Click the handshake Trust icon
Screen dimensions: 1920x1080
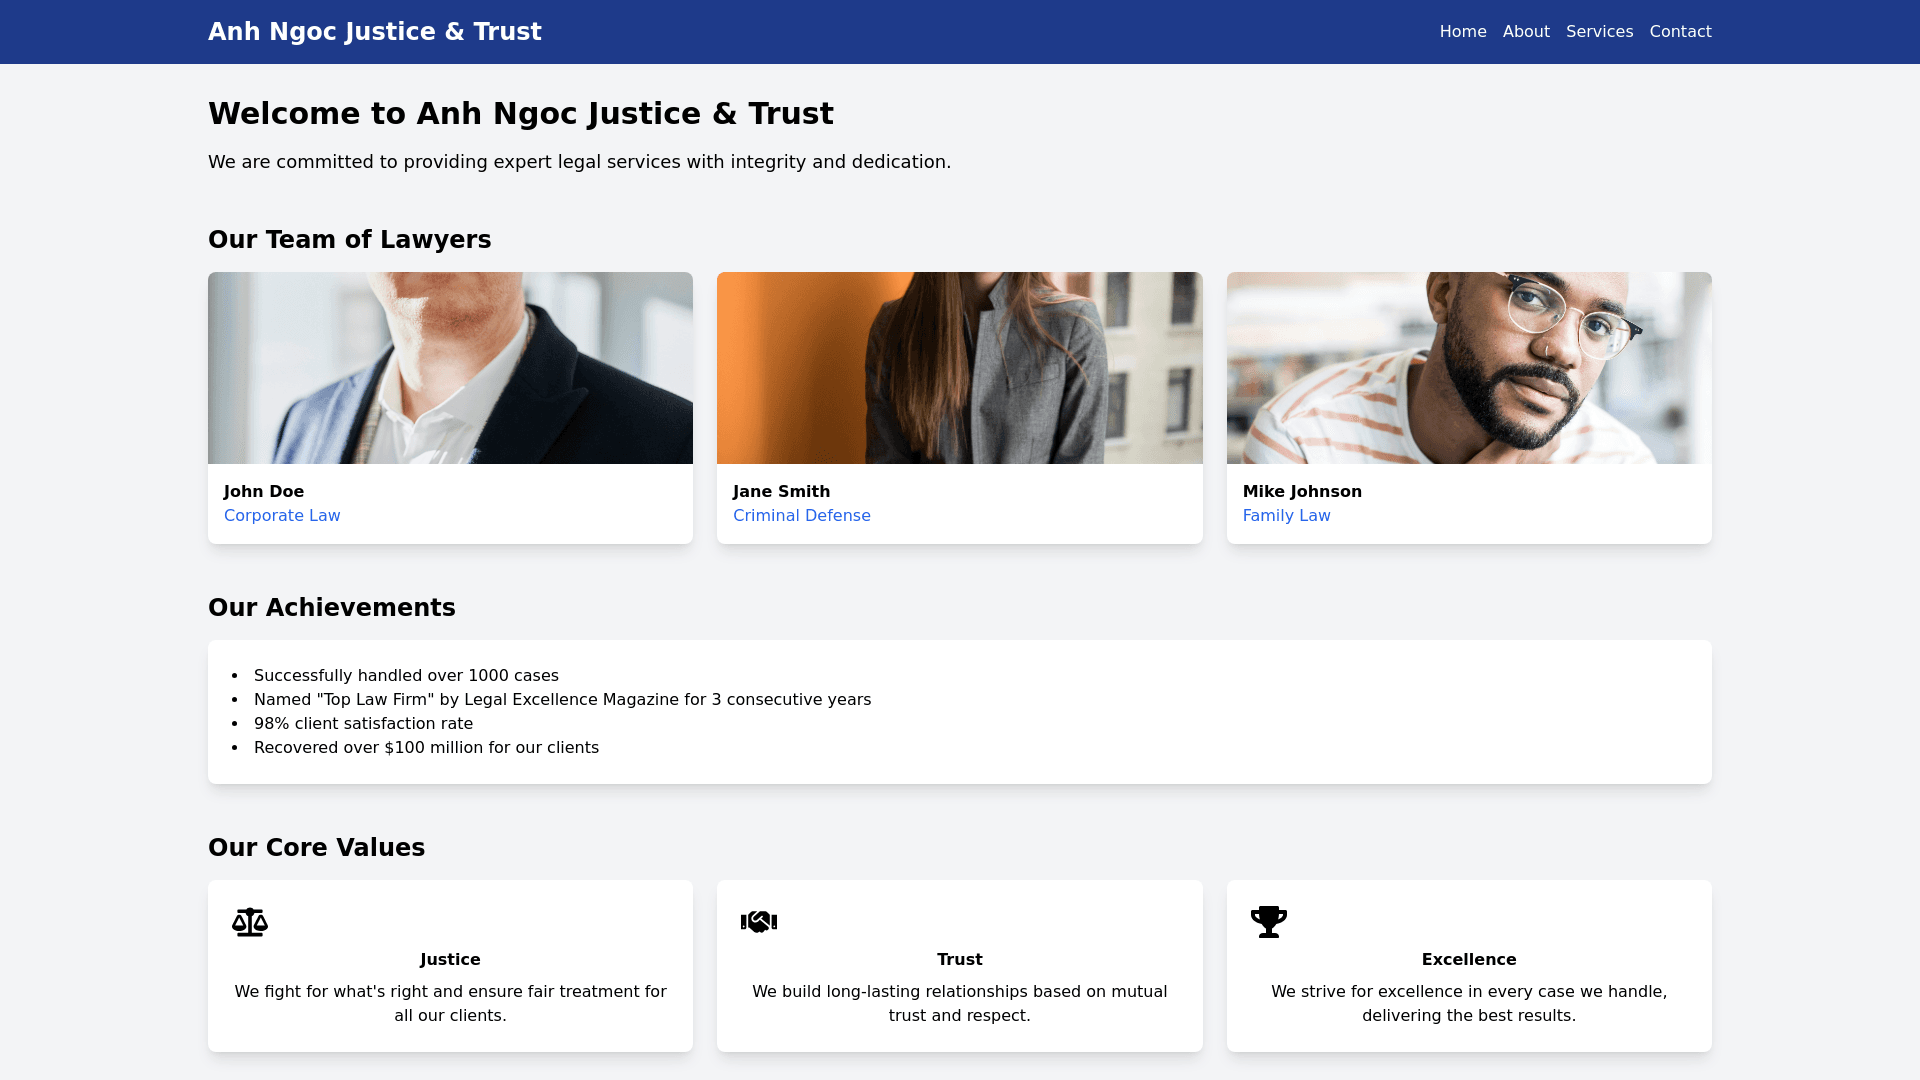(x=759, y=922)
